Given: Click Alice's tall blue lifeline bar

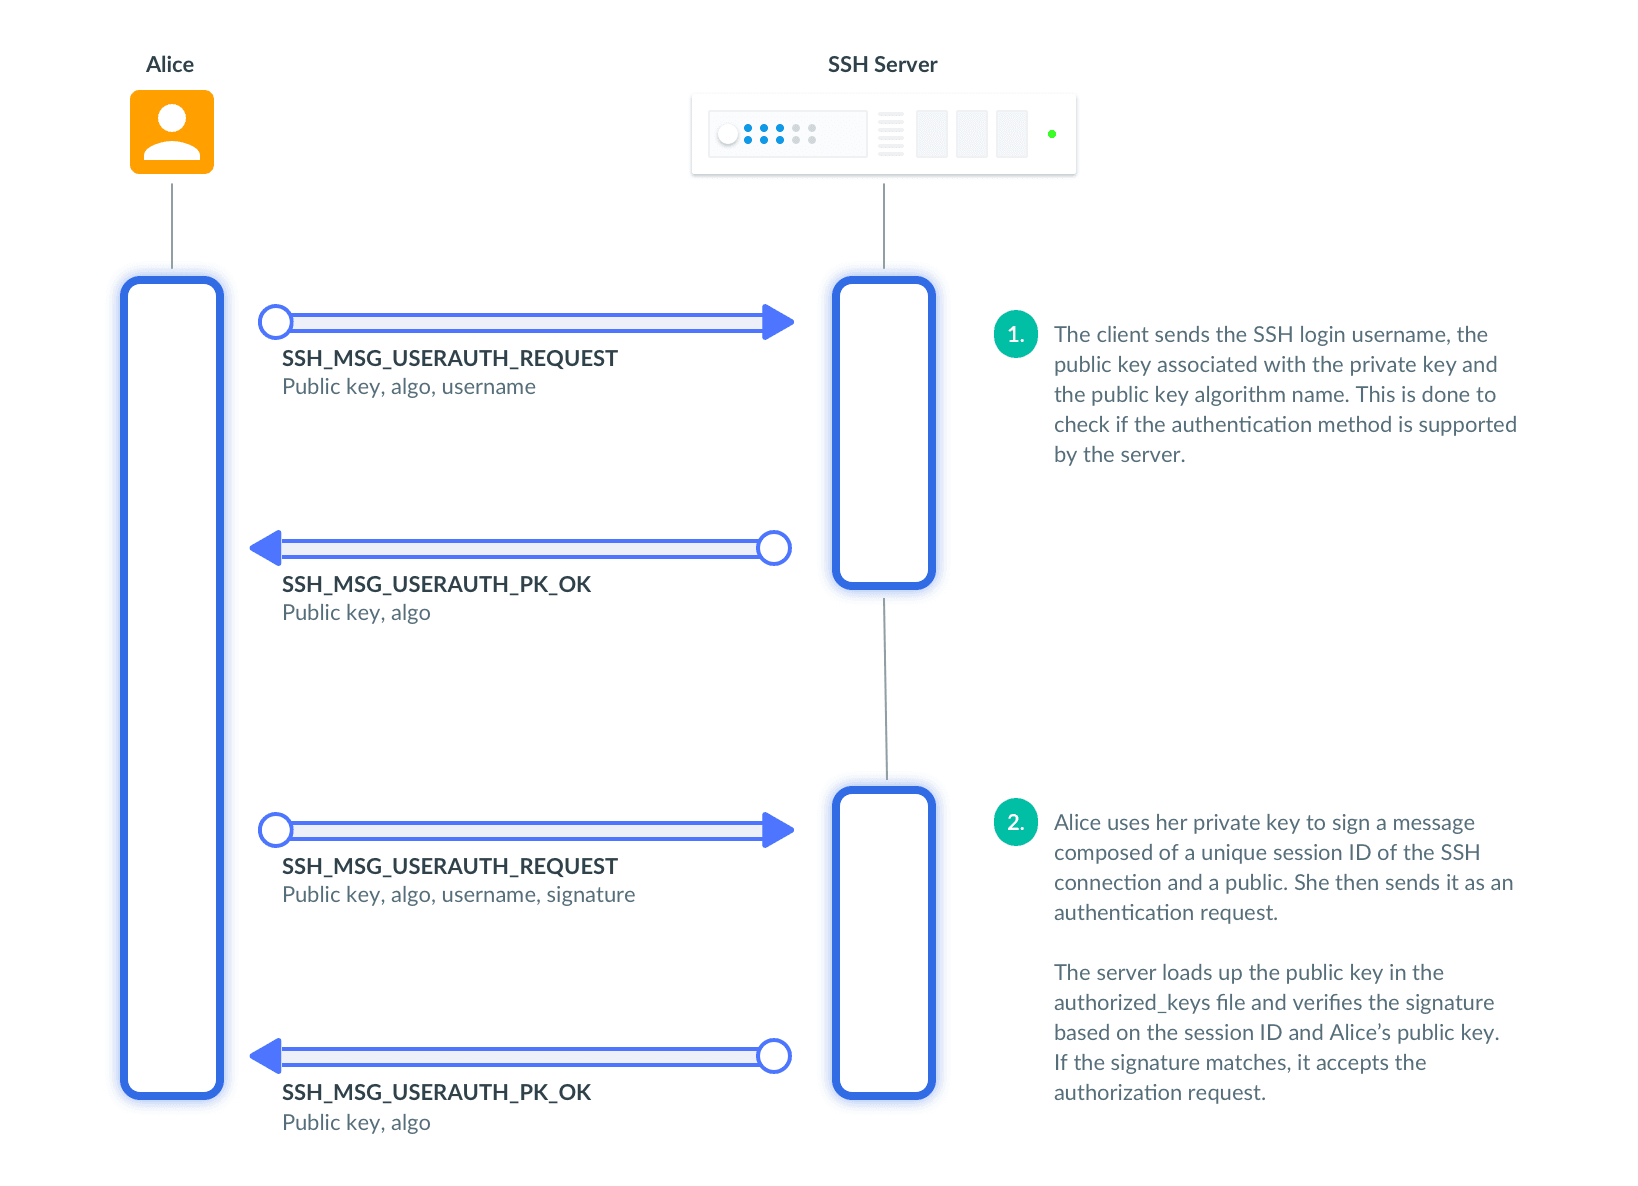Looking at the screenshot, I should pyautogui.click(x=172, y=688).
